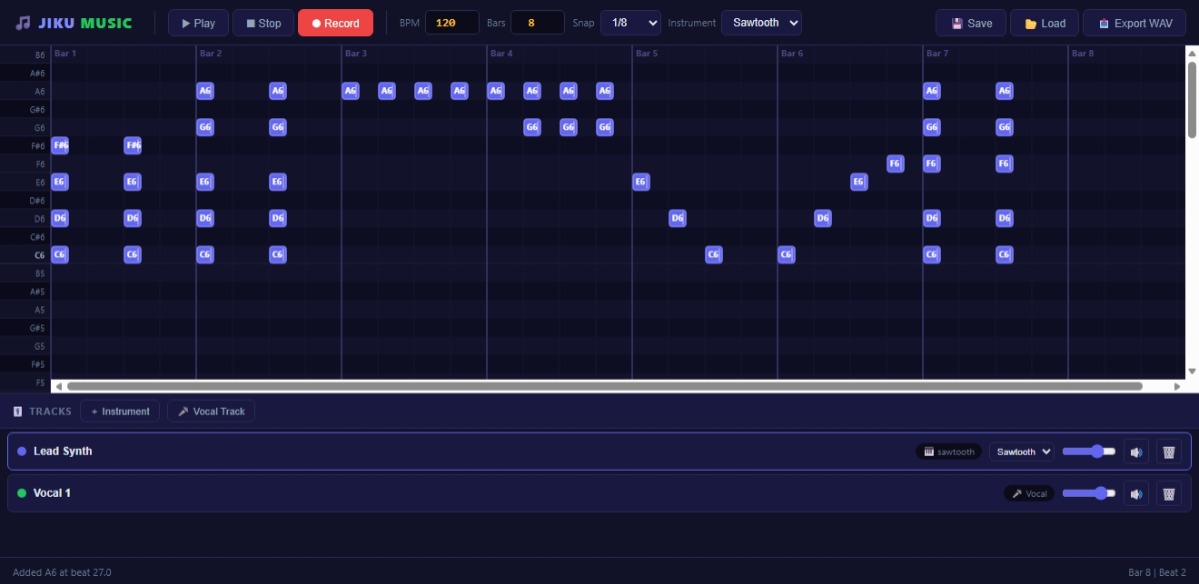
Task: Click the Lead Synth volume slider
Action: (x=1088, y=452)
